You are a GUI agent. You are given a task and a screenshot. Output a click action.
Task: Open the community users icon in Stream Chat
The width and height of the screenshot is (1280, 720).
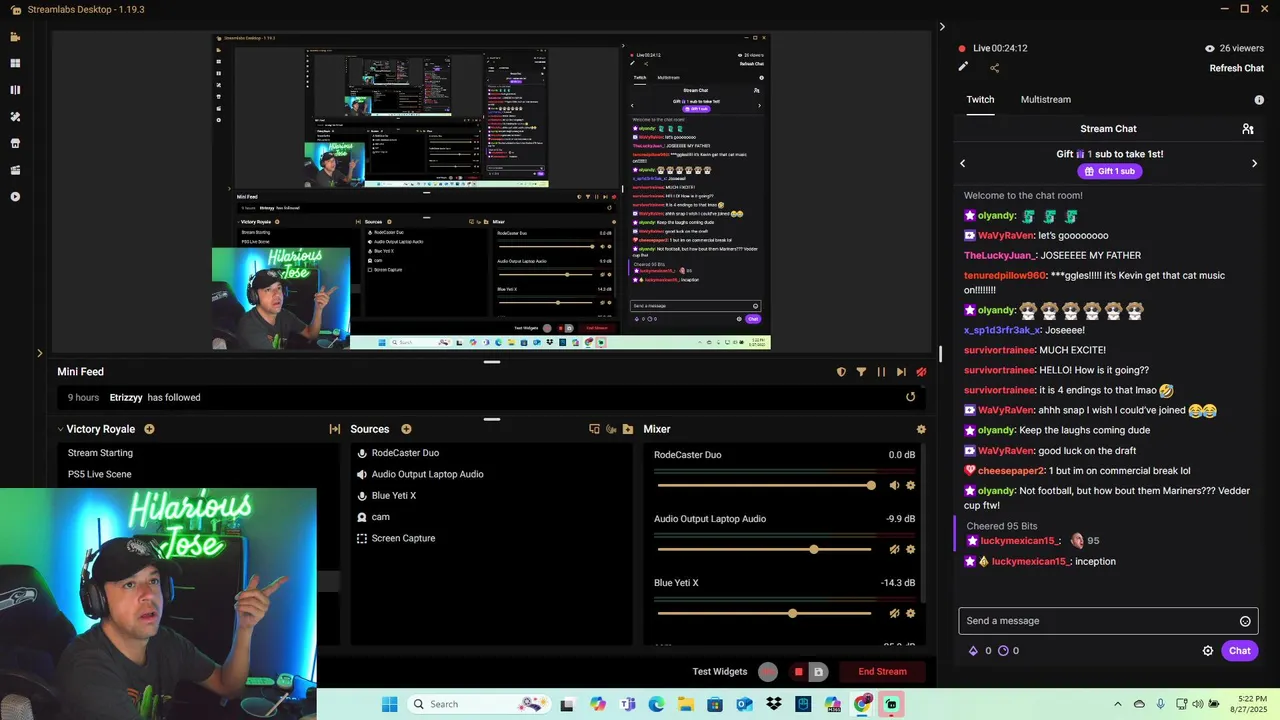point(1248,129)
